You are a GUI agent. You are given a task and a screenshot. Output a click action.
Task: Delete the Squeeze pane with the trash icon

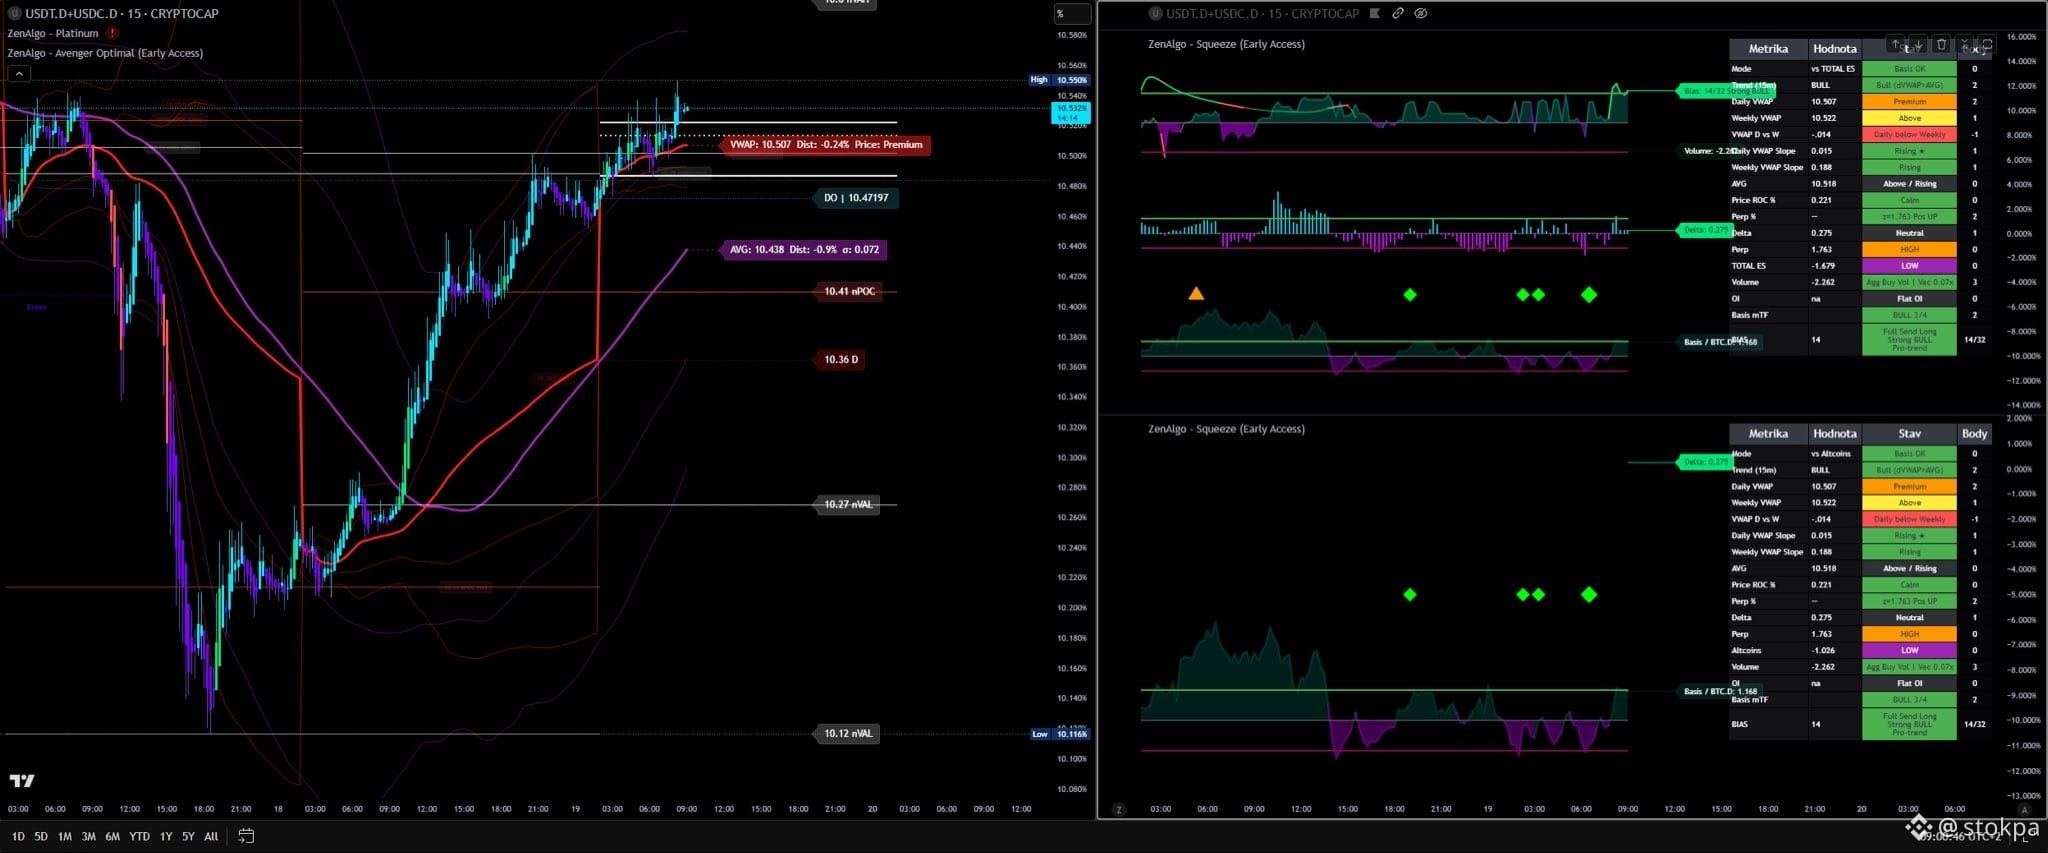(1941, 44)
